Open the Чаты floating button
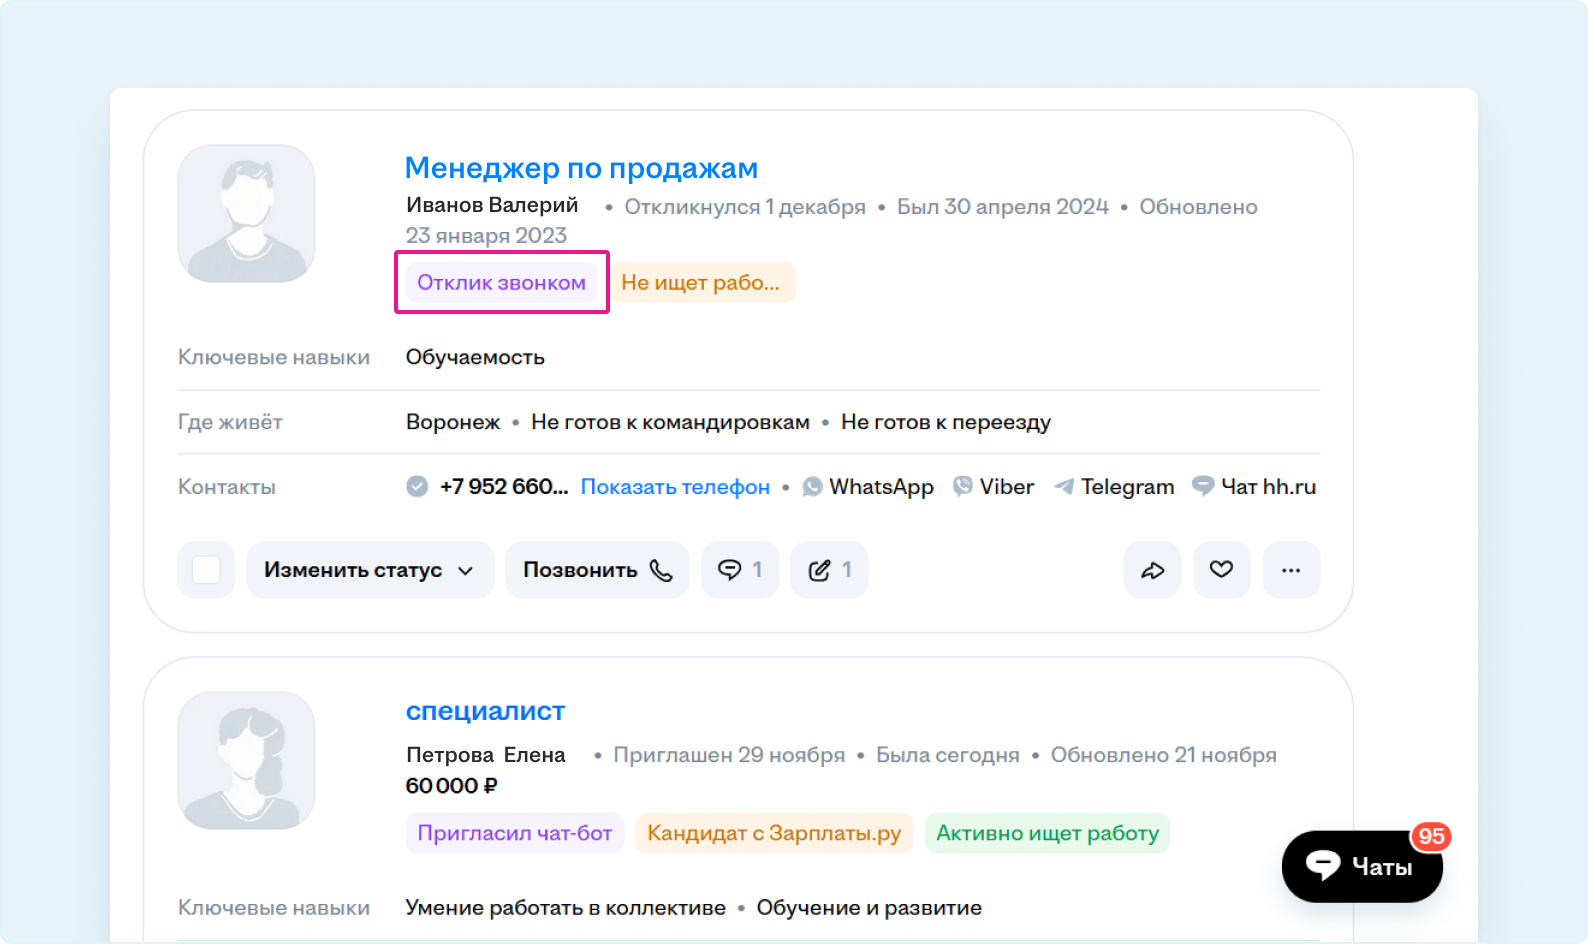The height and width of the screenshot is (944, 1588). coord(1362,866)
